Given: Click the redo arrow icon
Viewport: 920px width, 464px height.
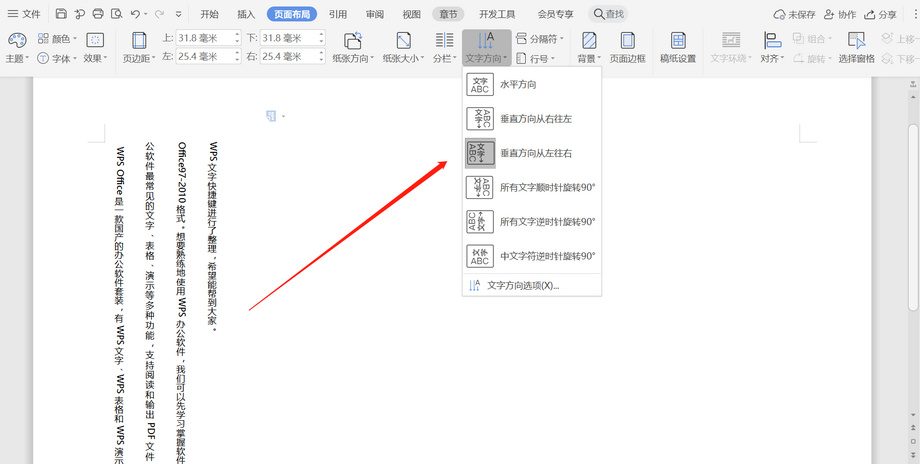Looking at the screenshot, I should click(x=160, y=14).
